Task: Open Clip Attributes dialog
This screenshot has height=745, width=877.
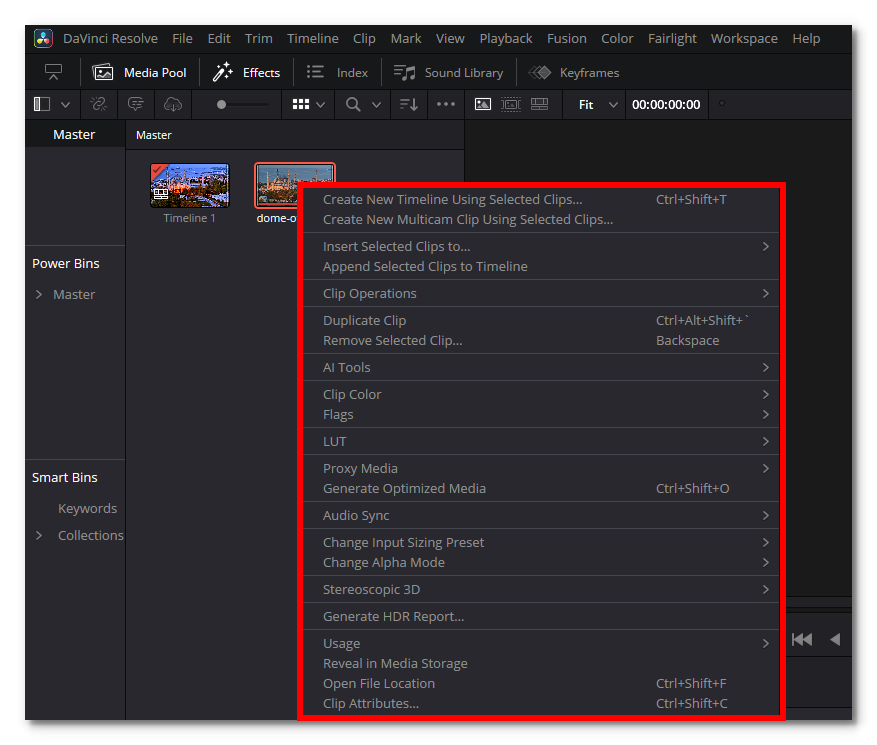Action: (541, 704)
